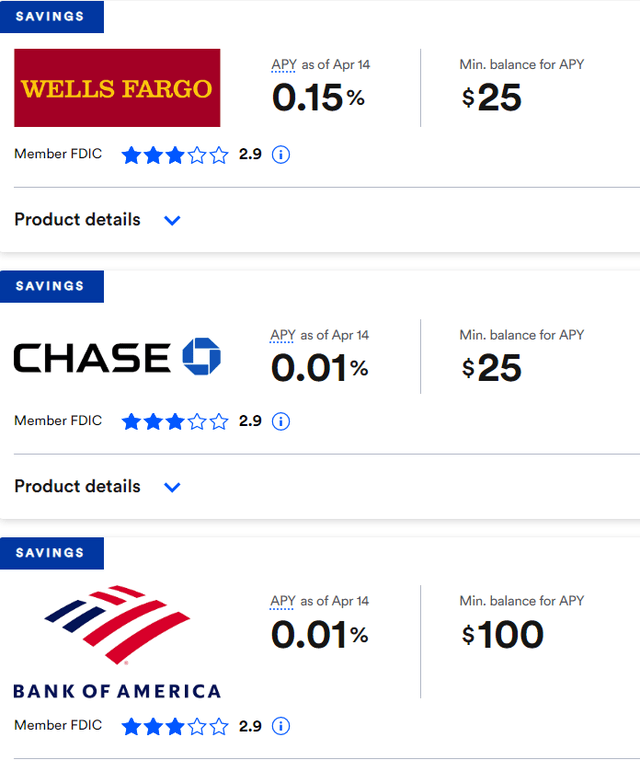Click the Bank of America rating info icon

tap(281, 726)
